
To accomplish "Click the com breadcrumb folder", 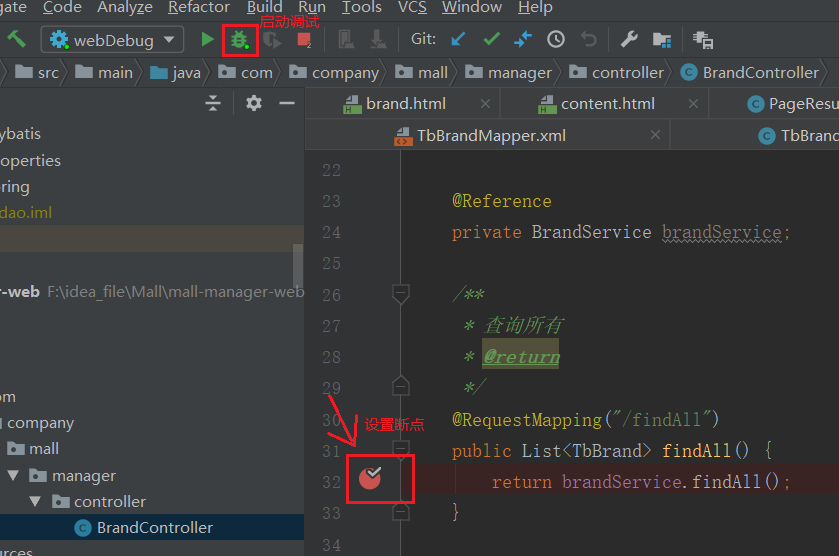I will (x=246, y=72).
